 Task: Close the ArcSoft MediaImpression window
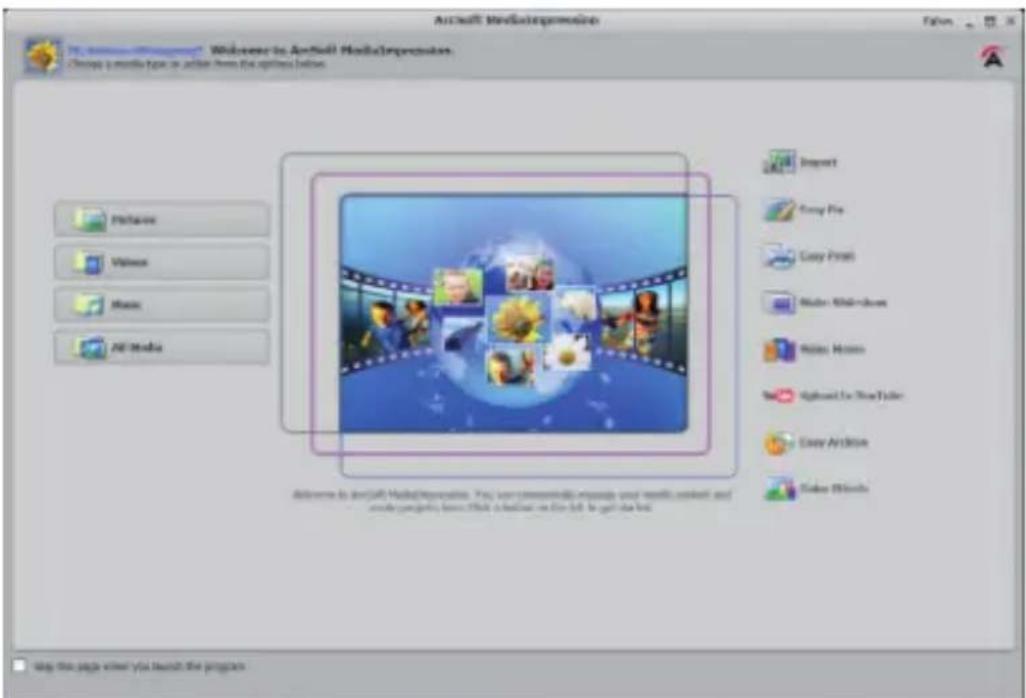pyautogui.click(x=1011, y=22)
